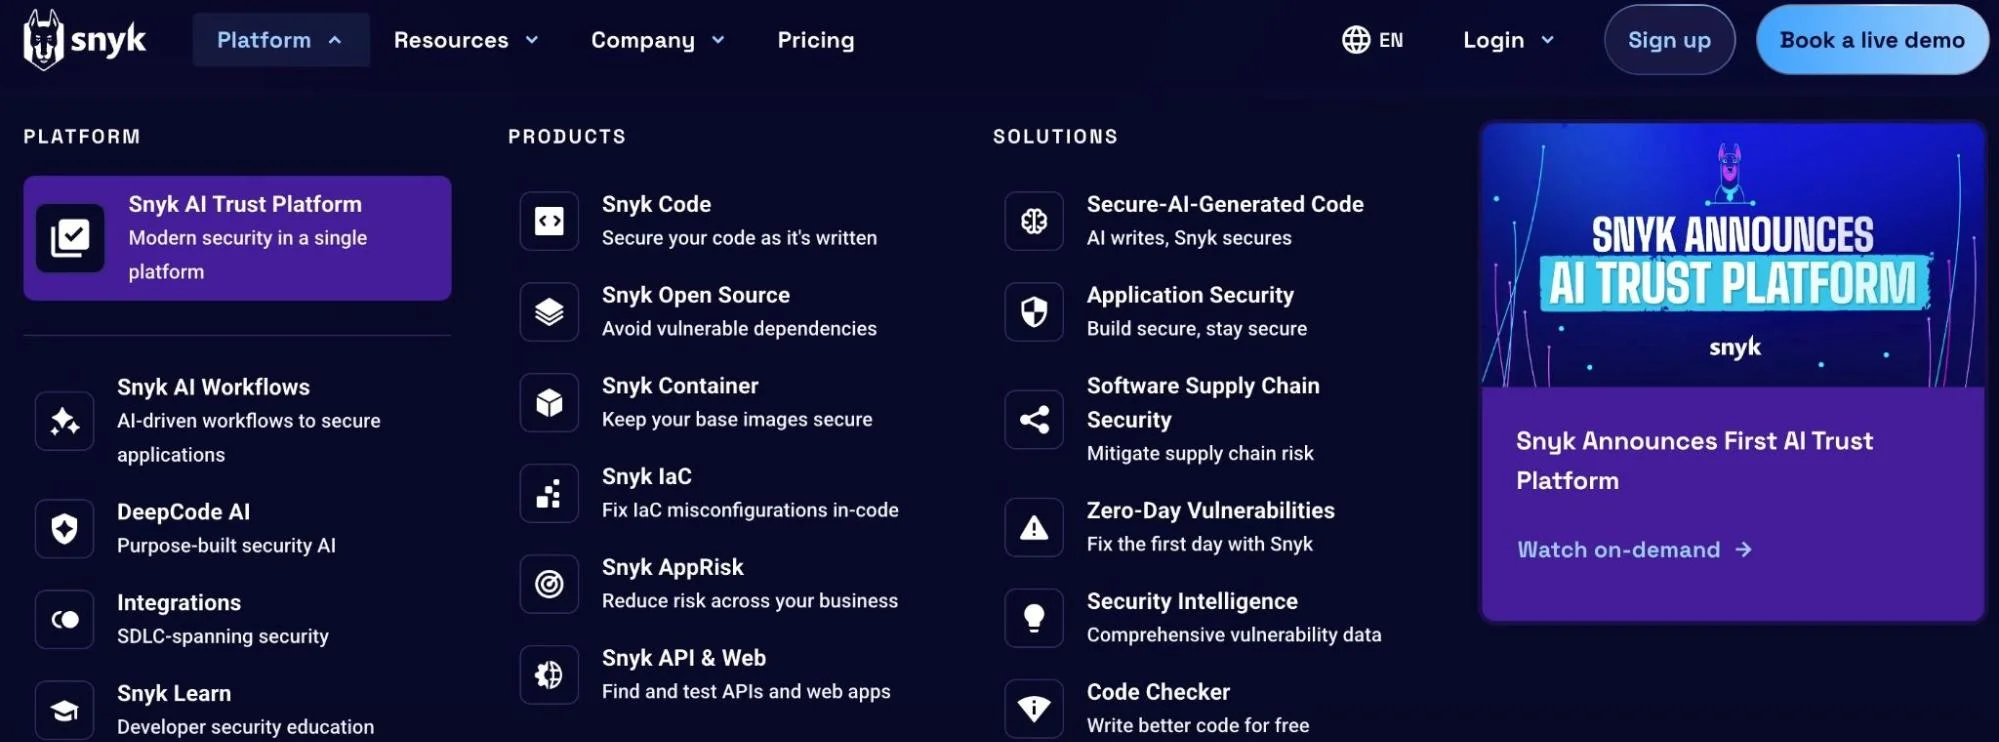Expand the Company dropdown
Screen dimensions: 1999x742
(x=658, y=40)
